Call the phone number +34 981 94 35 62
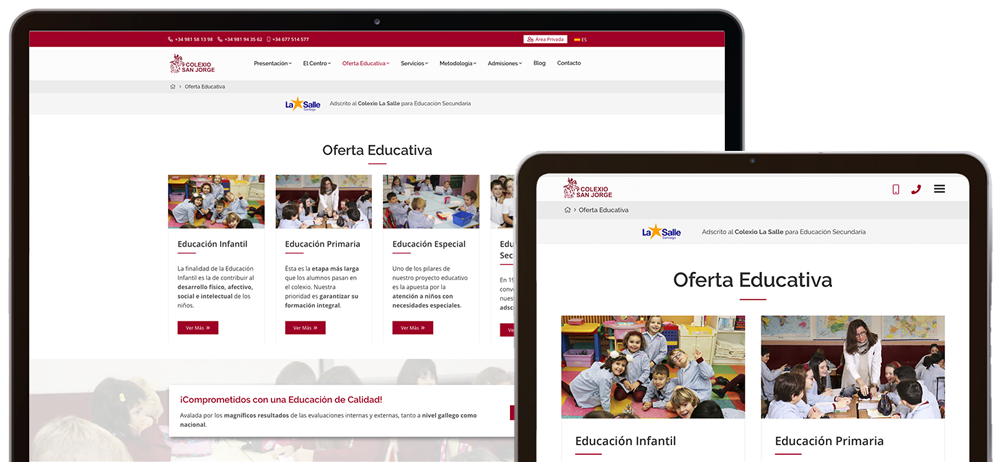This screenshot has width=1000, height=462. pyautogui.click(x=240, y=40)
